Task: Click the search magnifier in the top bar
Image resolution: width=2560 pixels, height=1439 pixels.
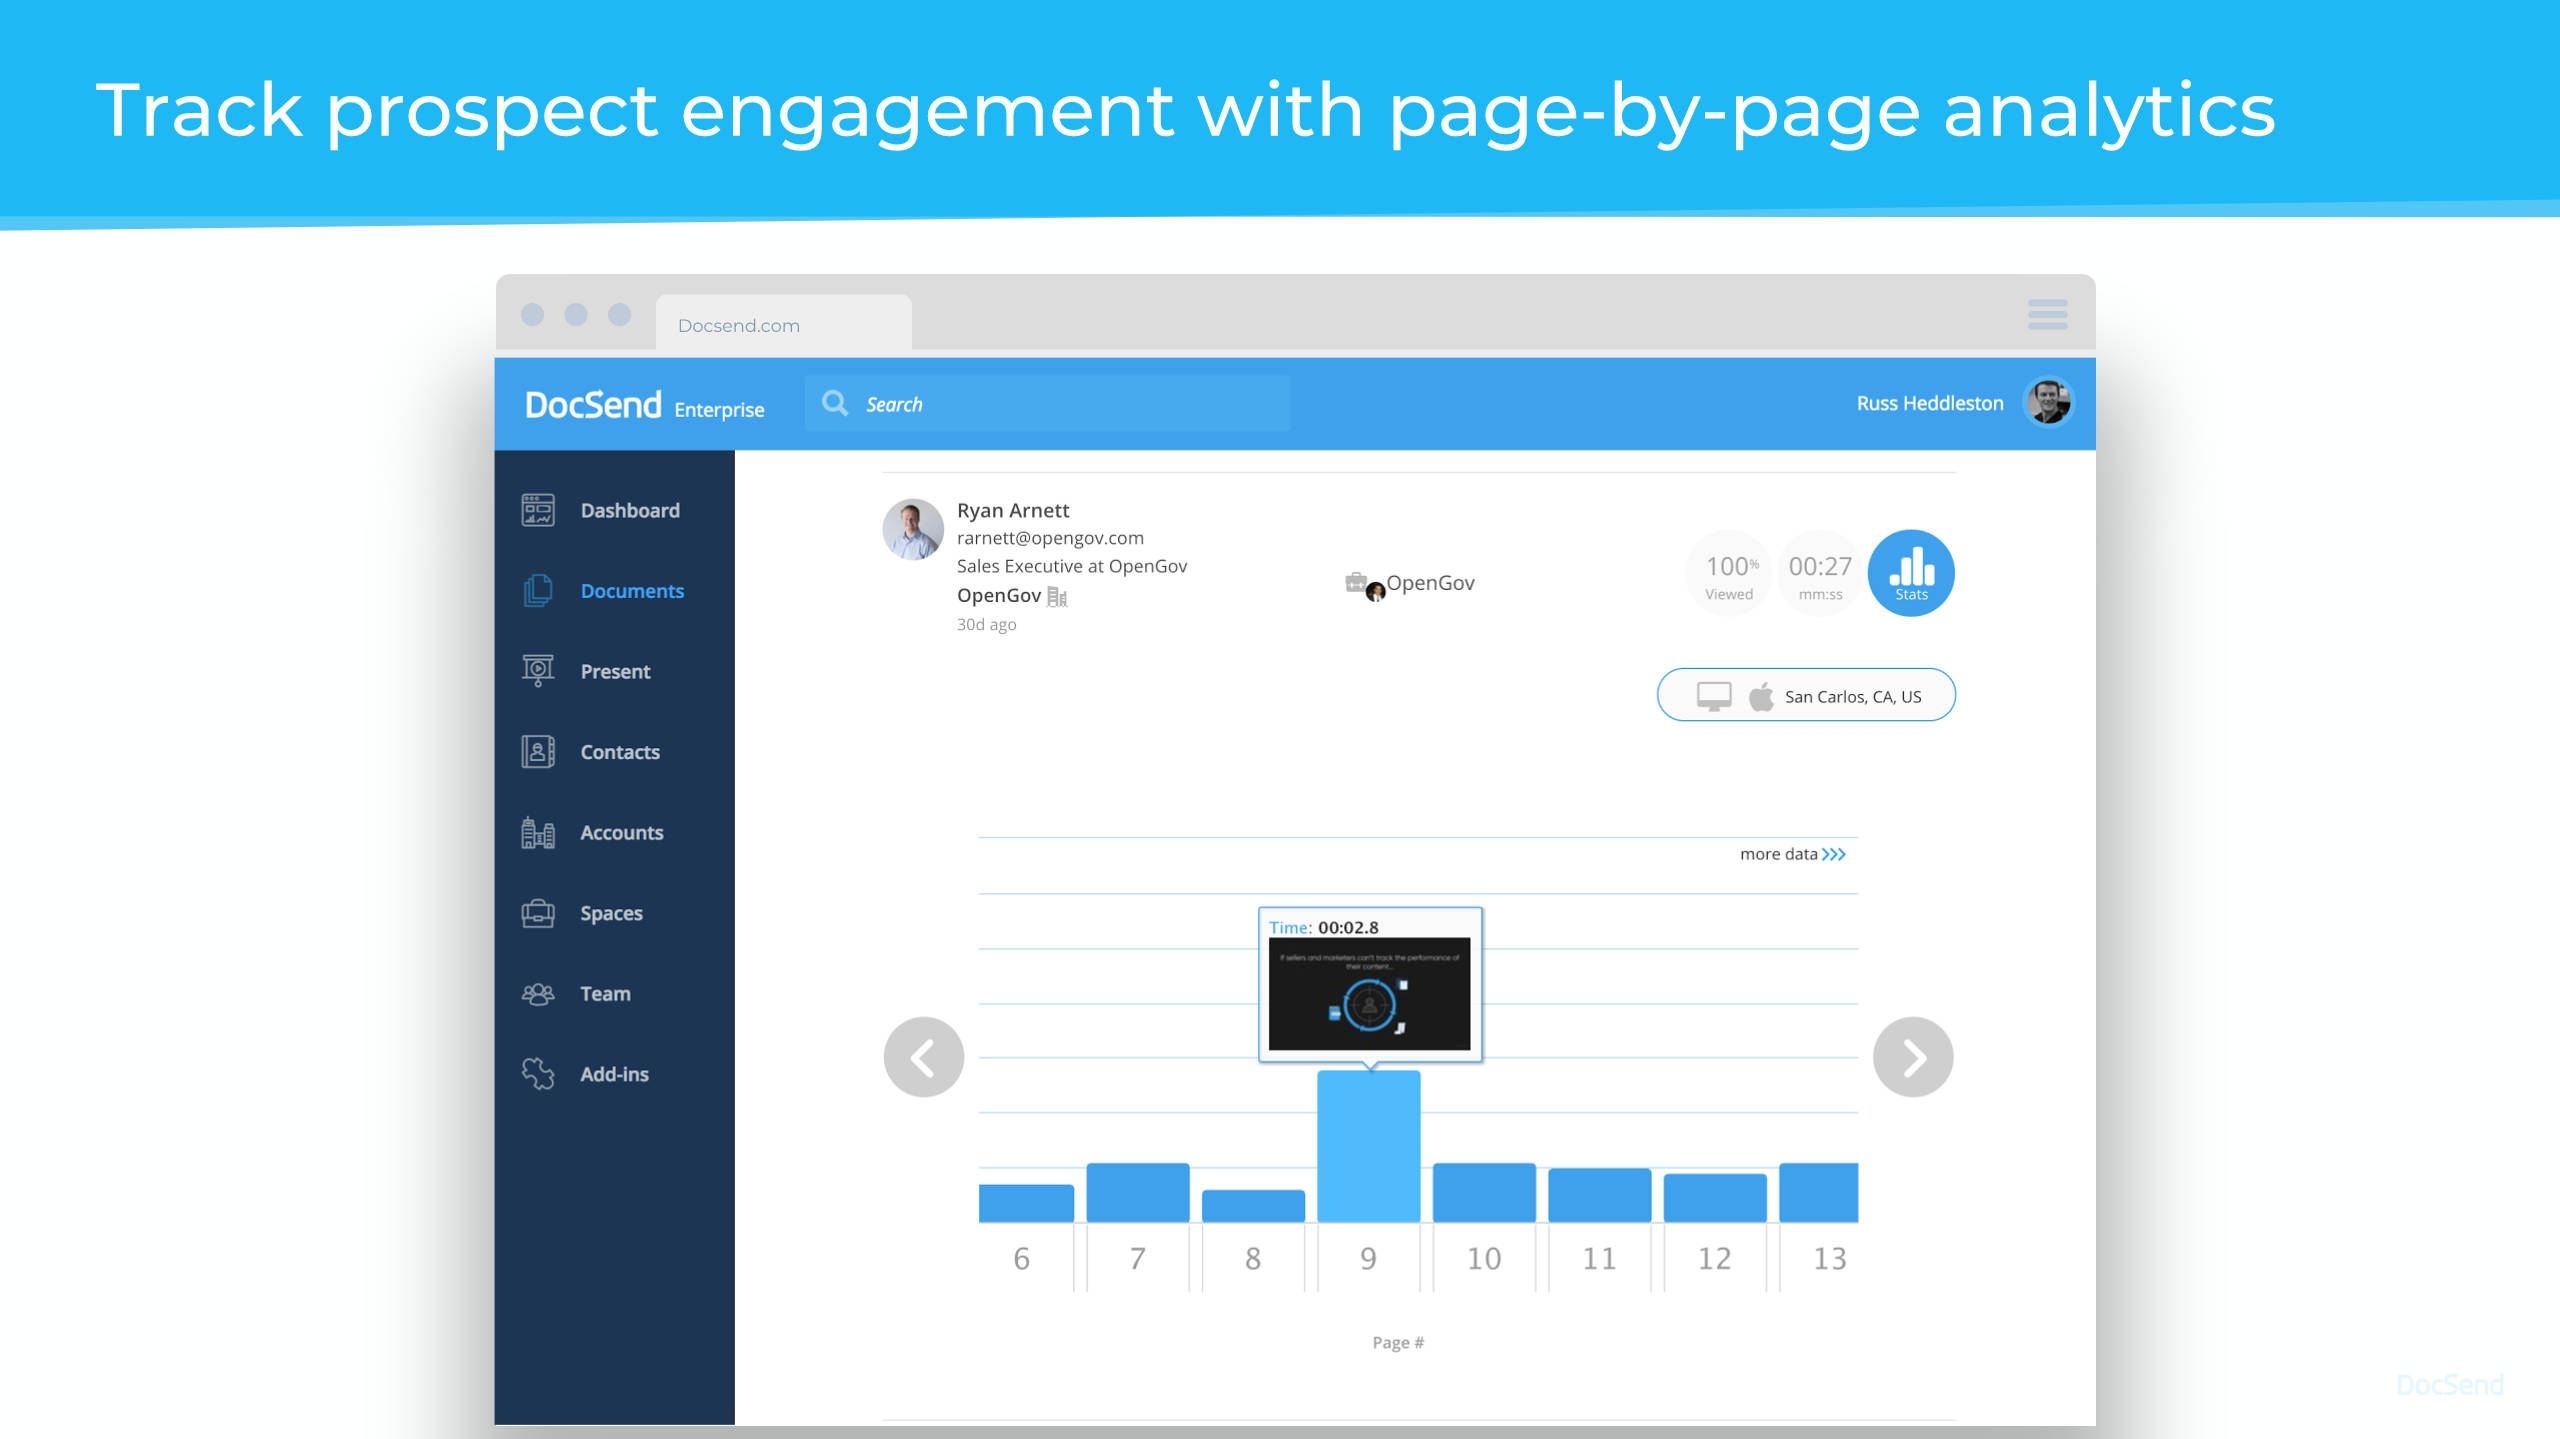Action: (x=834, y=403)
